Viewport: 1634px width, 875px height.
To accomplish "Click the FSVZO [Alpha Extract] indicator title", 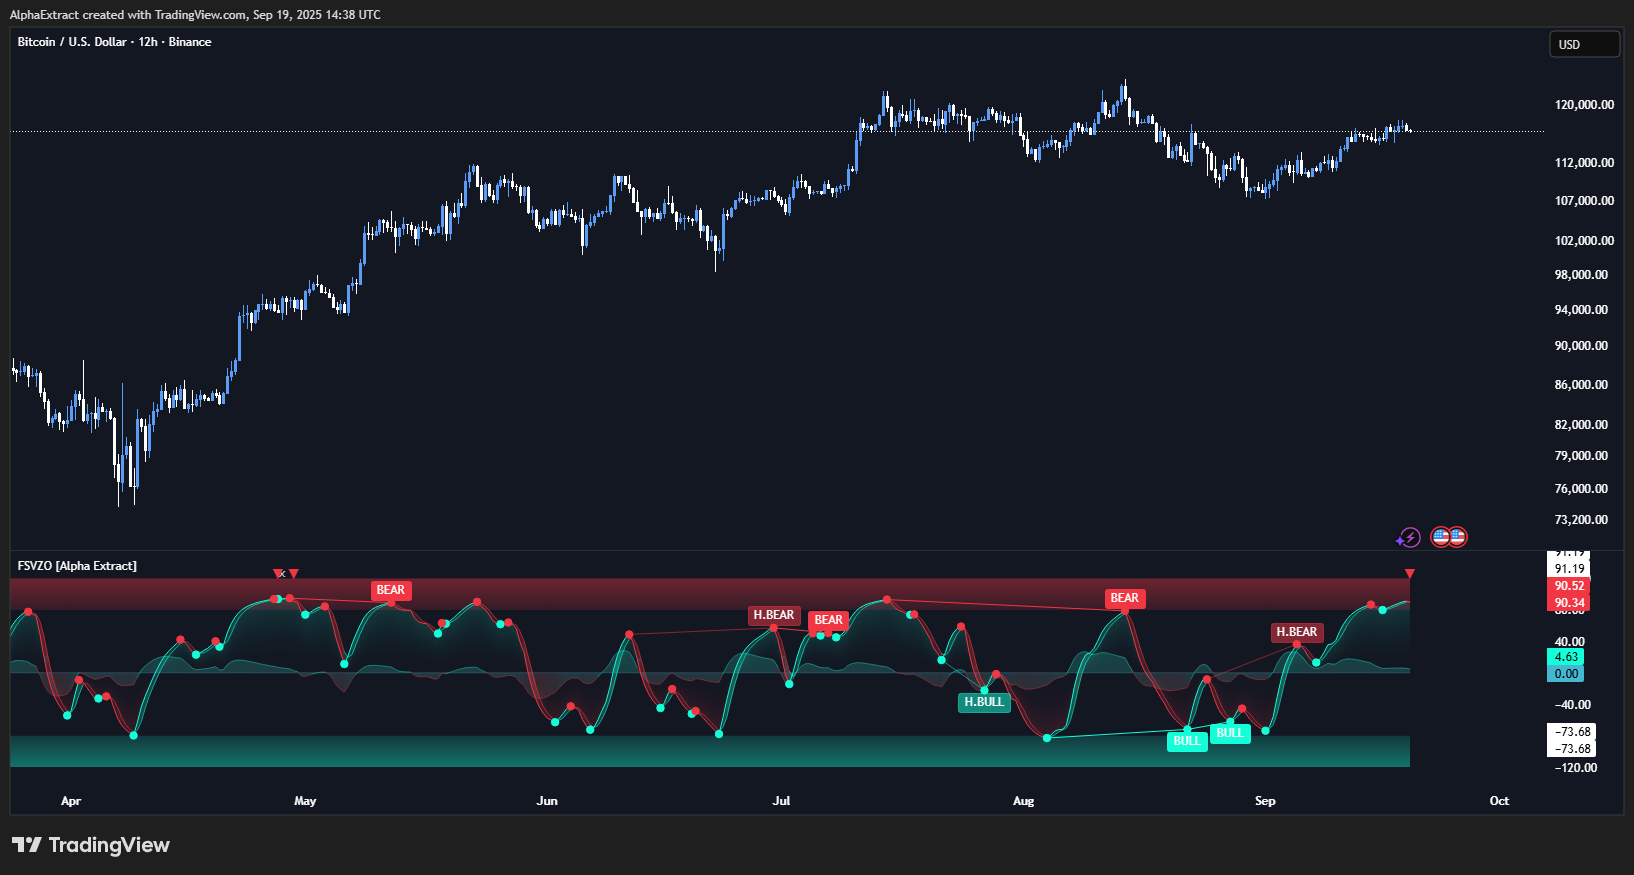I will coord(77,566).
